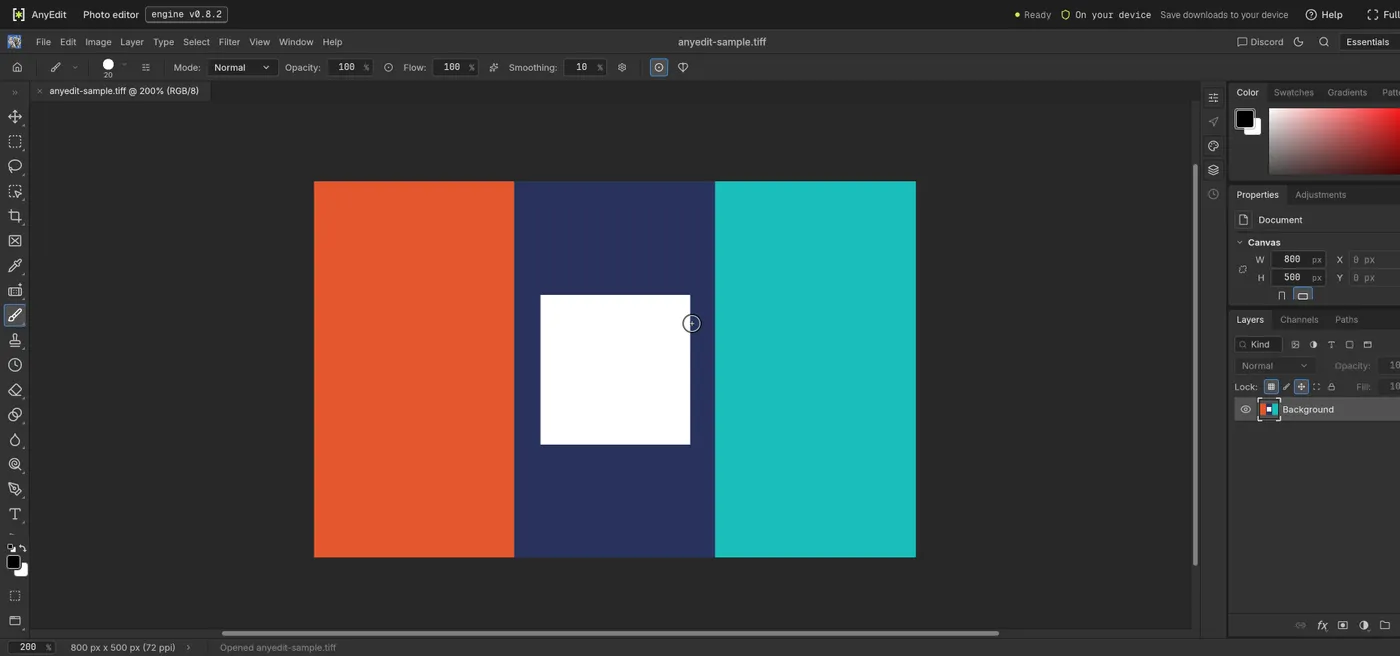
Task: Open the layers stack panel icon
Action: click(1213, 170)
